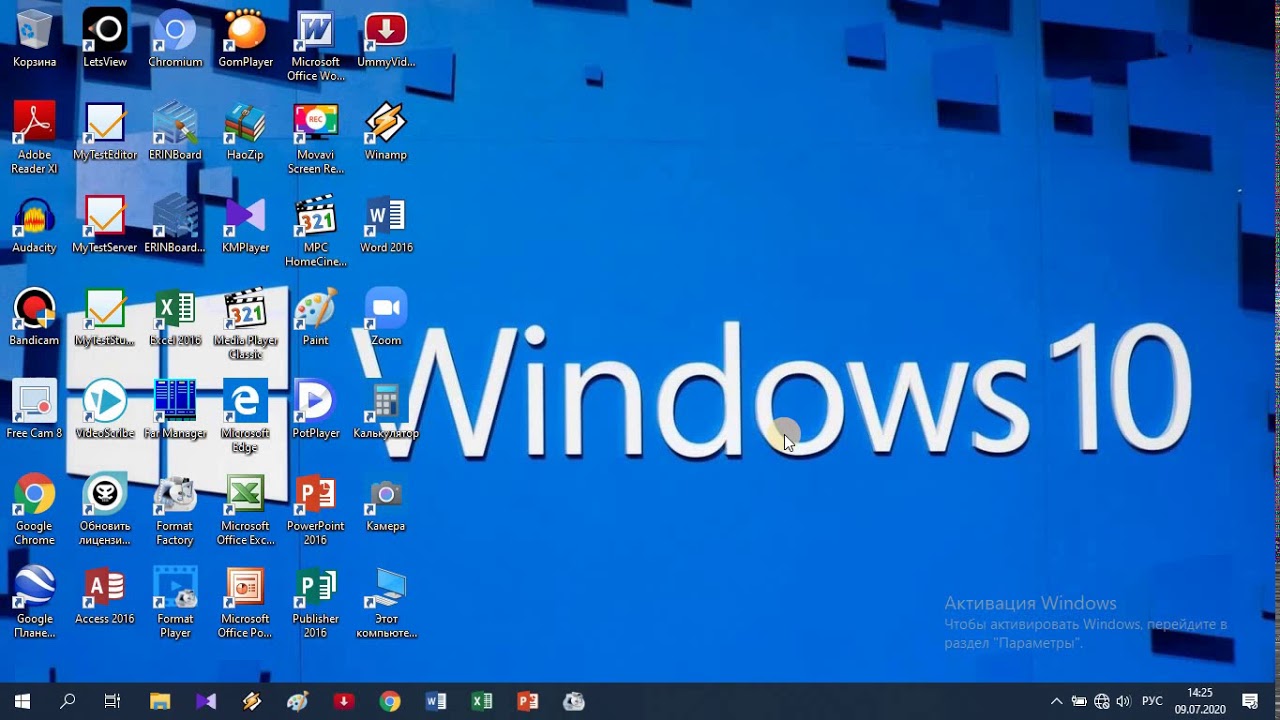1280x720 pixels.
Task: Select the Bandicam desktop icon
Action: tap(34, 317)
